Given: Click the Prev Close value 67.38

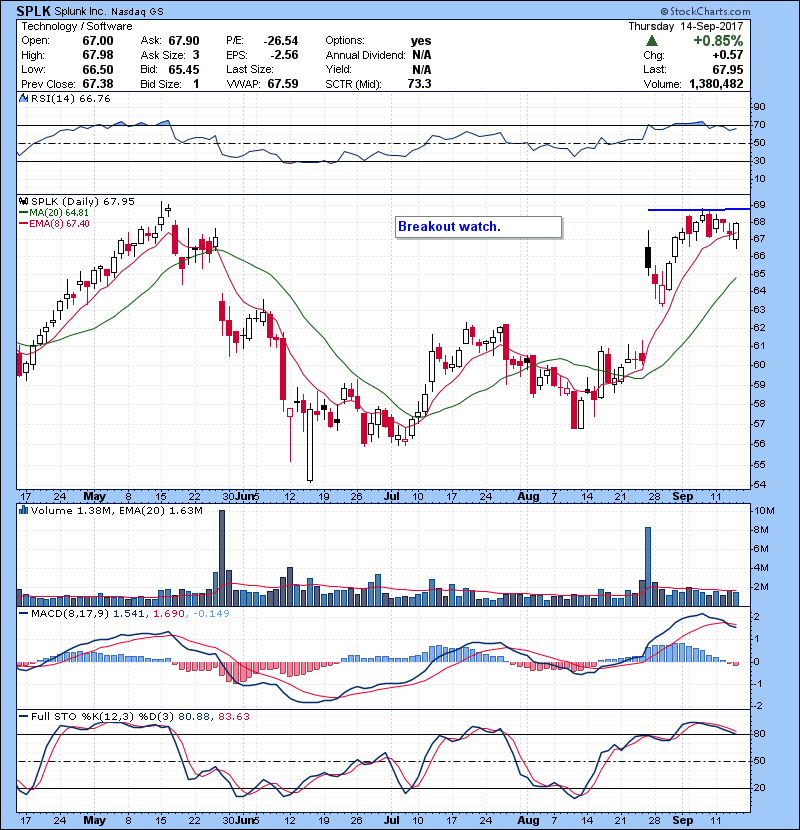Looking at the screenshot, I should tap(97, 84).
